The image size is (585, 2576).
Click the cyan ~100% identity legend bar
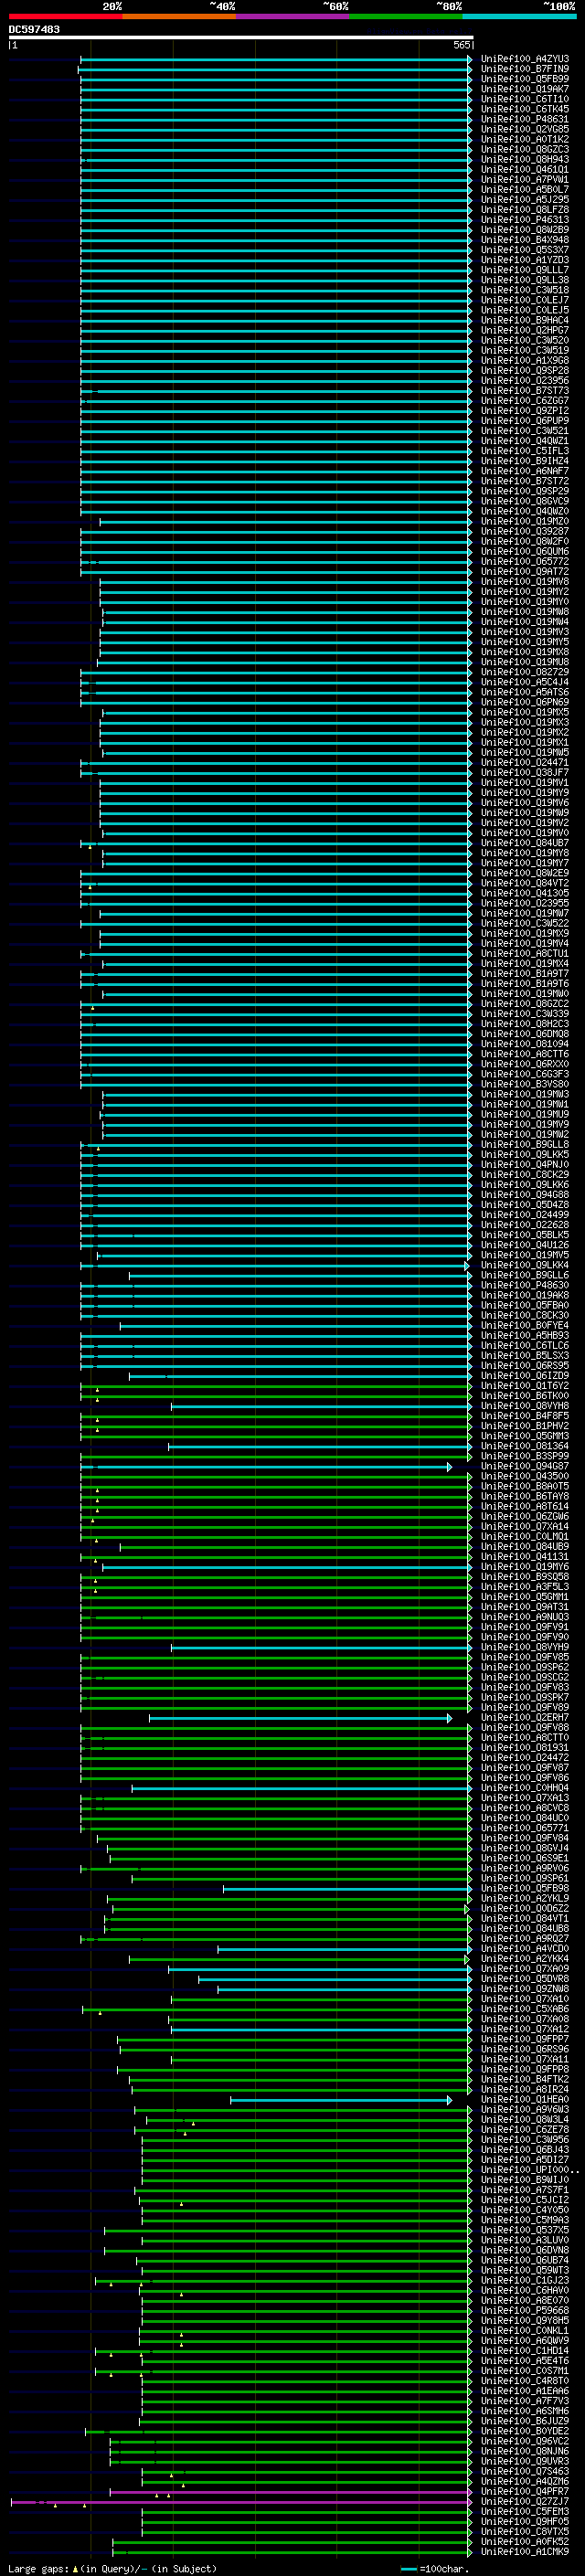click(x=520, y=16)
